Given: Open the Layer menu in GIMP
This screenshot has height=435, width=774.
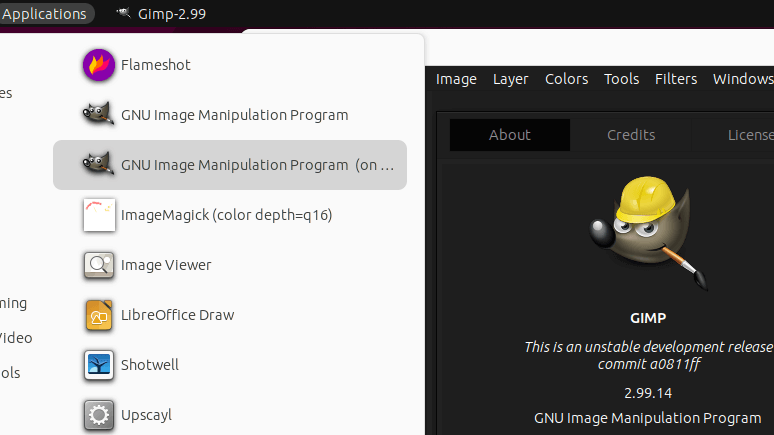Looking at the screenshot, I should pos(510,79).
